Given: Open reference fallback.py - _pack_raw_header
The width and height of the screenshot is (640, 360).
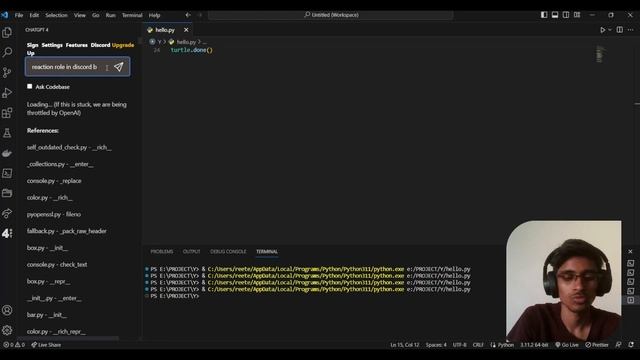Looking at the screenshot, I should [x=67, y=231].
